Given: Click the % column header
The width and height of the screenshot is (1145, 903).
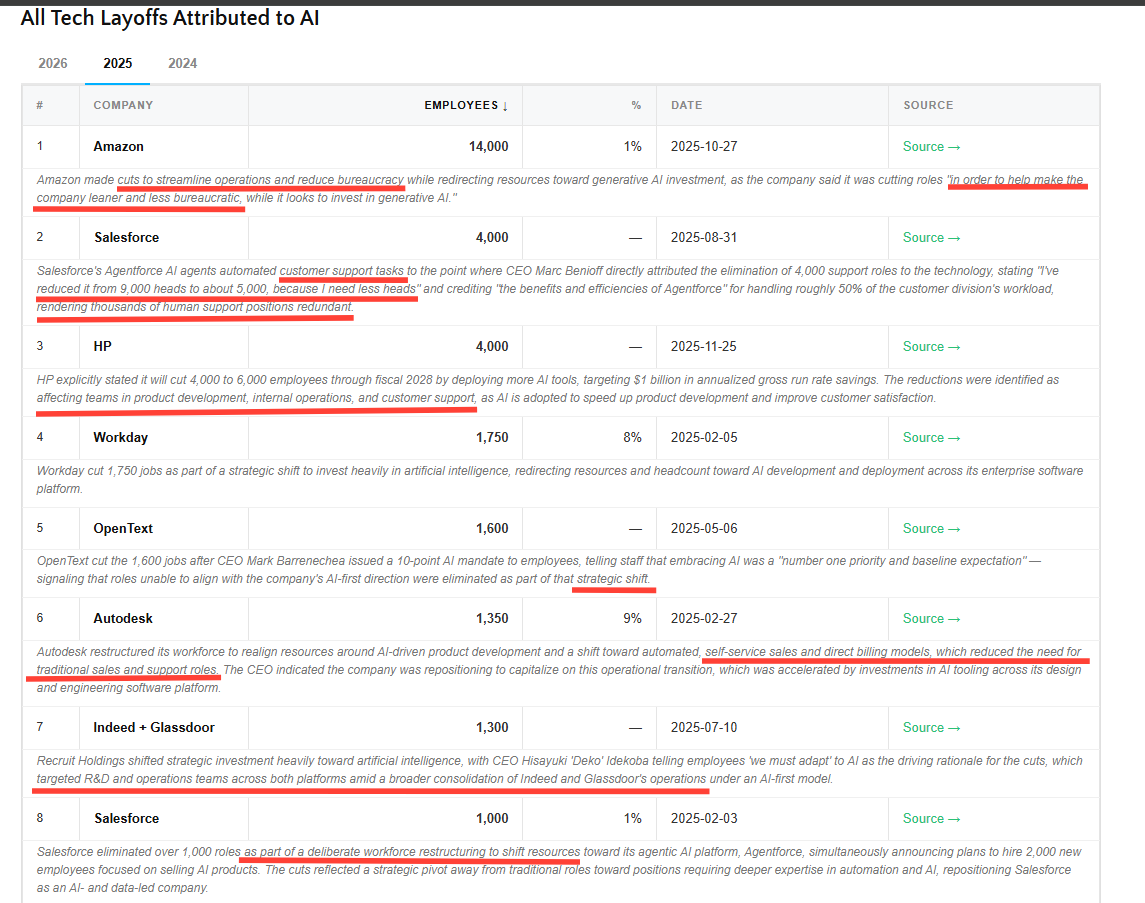Looking at the screenshot, I should [x=636, y=105].
